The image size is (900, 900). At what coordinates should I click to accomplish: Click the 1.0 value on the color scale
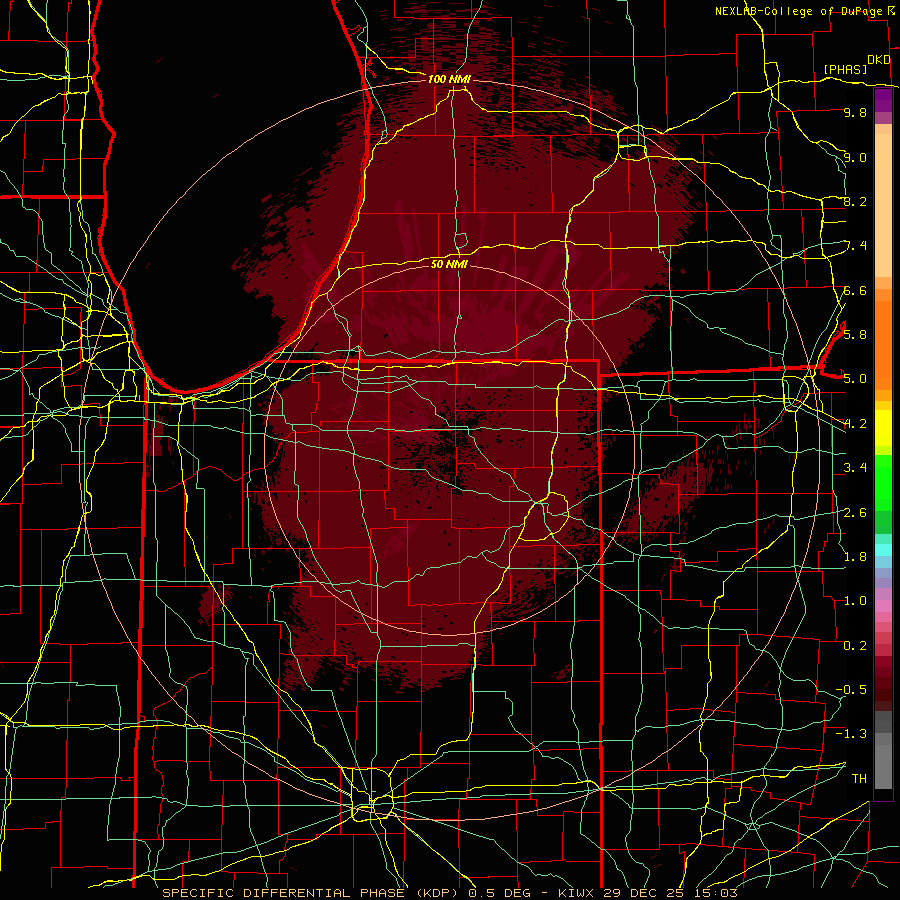[855, 600]
